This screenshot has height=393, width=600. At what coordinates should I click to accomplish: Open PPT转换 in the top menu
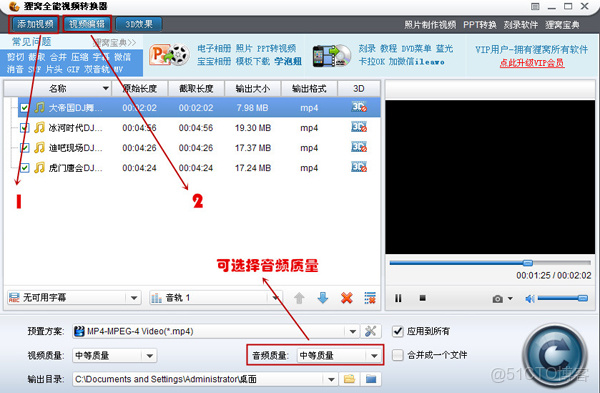pos(479,25)
